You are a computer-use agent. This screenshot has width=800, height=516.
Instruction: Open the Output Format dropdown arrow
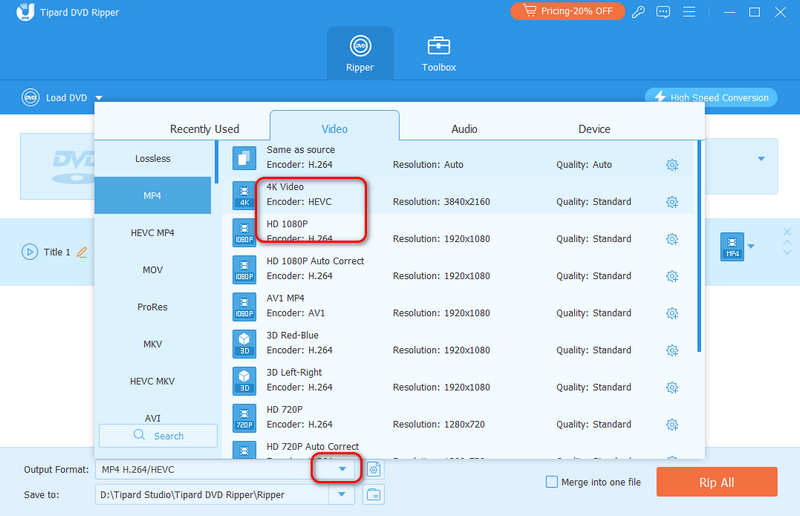pyautogui.click(x=342, y=469)
